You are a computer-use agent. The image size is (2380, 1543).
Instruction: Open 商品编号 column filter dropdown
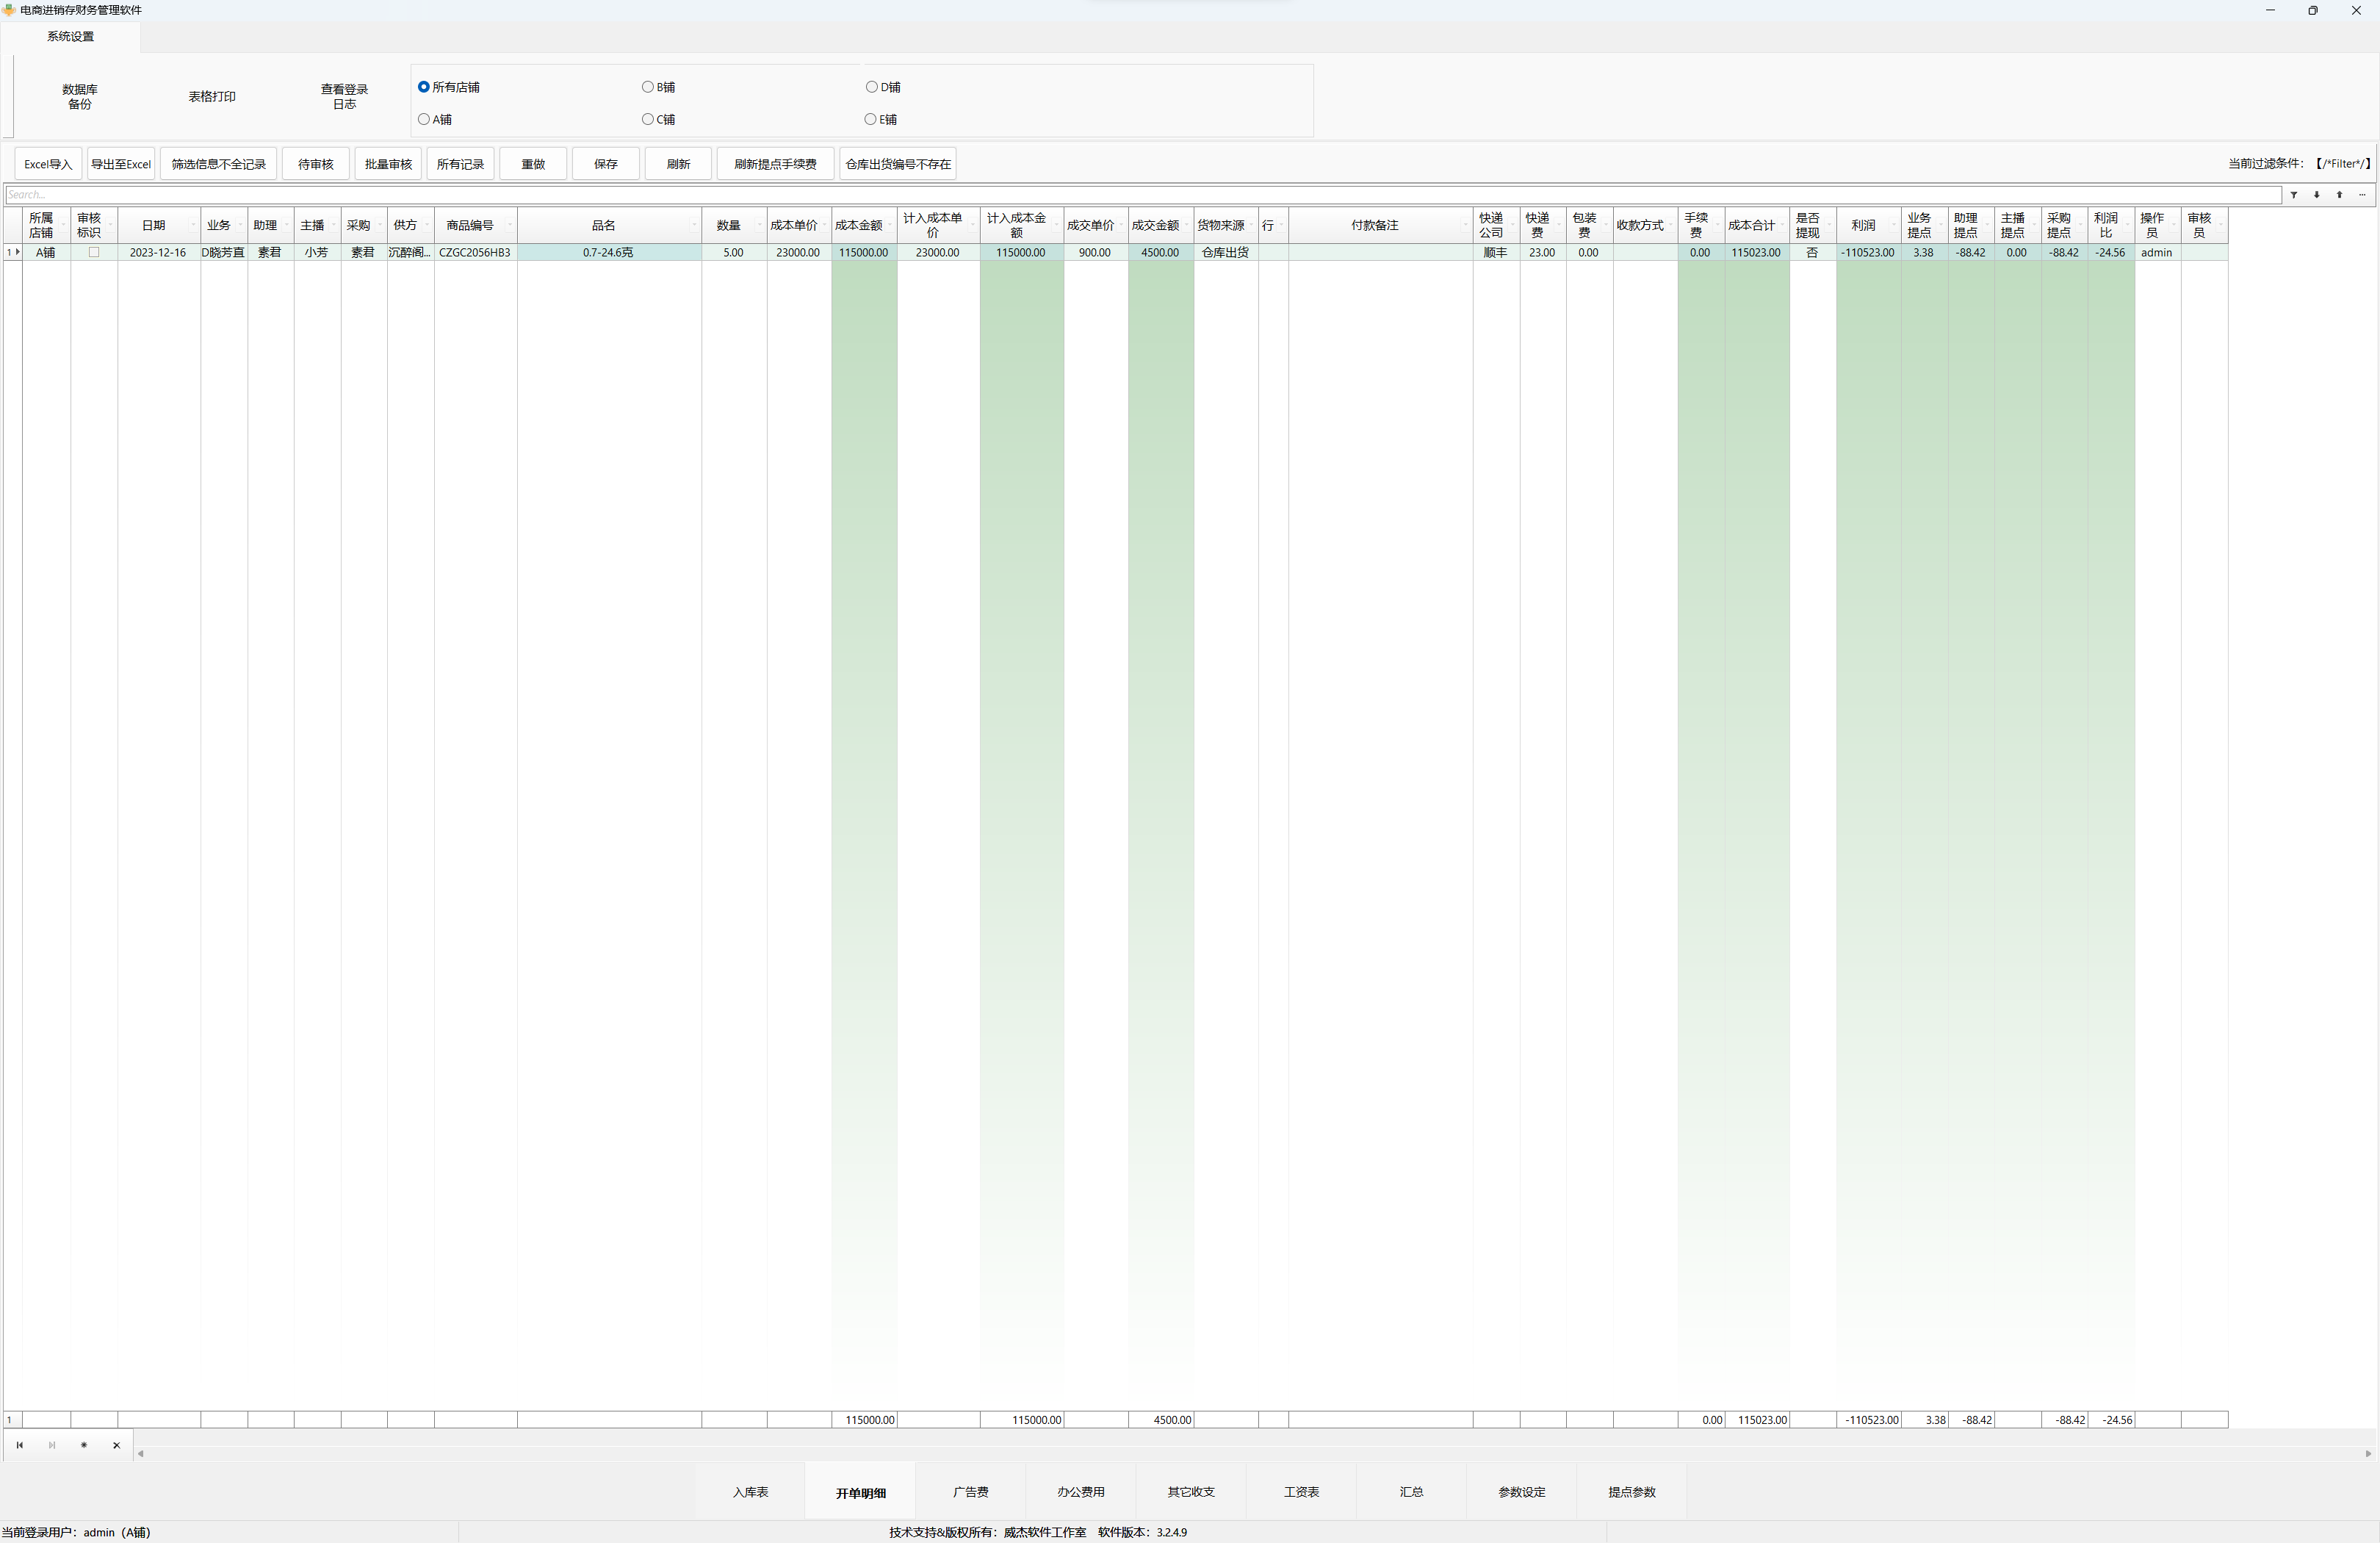tap(510, 226)
